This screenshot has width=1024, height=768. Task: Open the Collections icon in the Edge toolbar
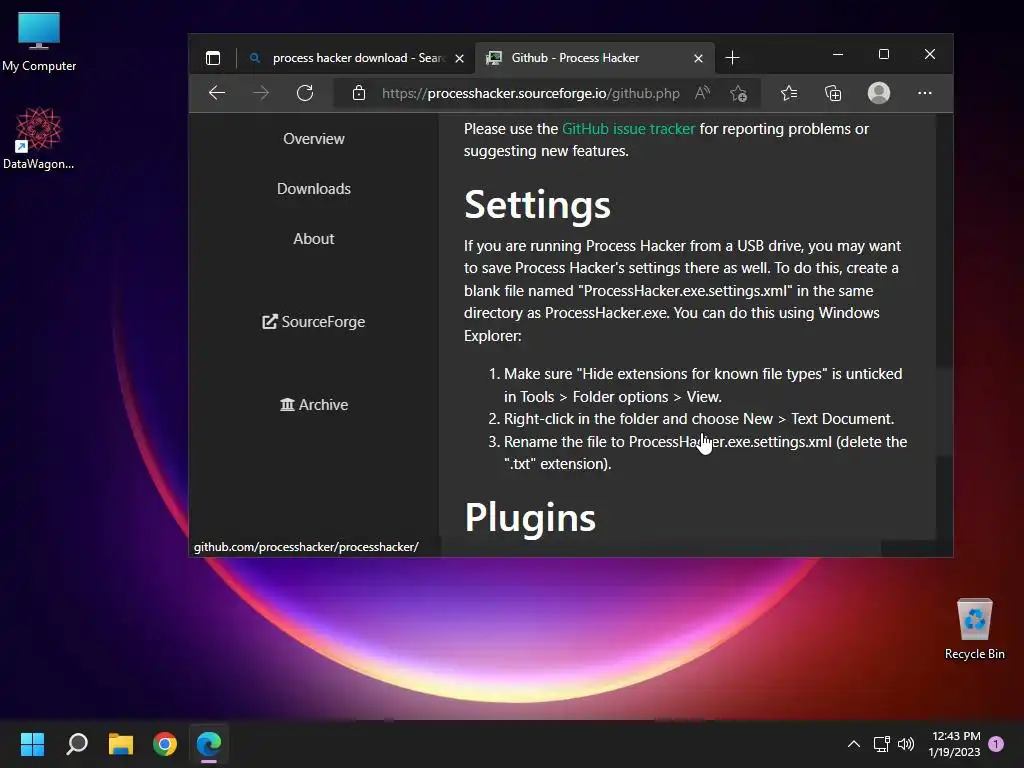pos(833,93)
